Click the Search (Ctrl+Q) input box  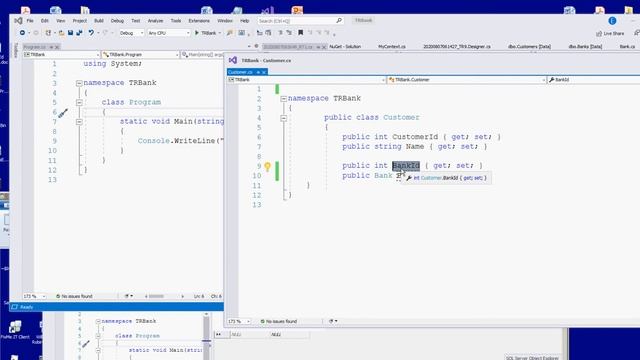[x=300, y=20]
